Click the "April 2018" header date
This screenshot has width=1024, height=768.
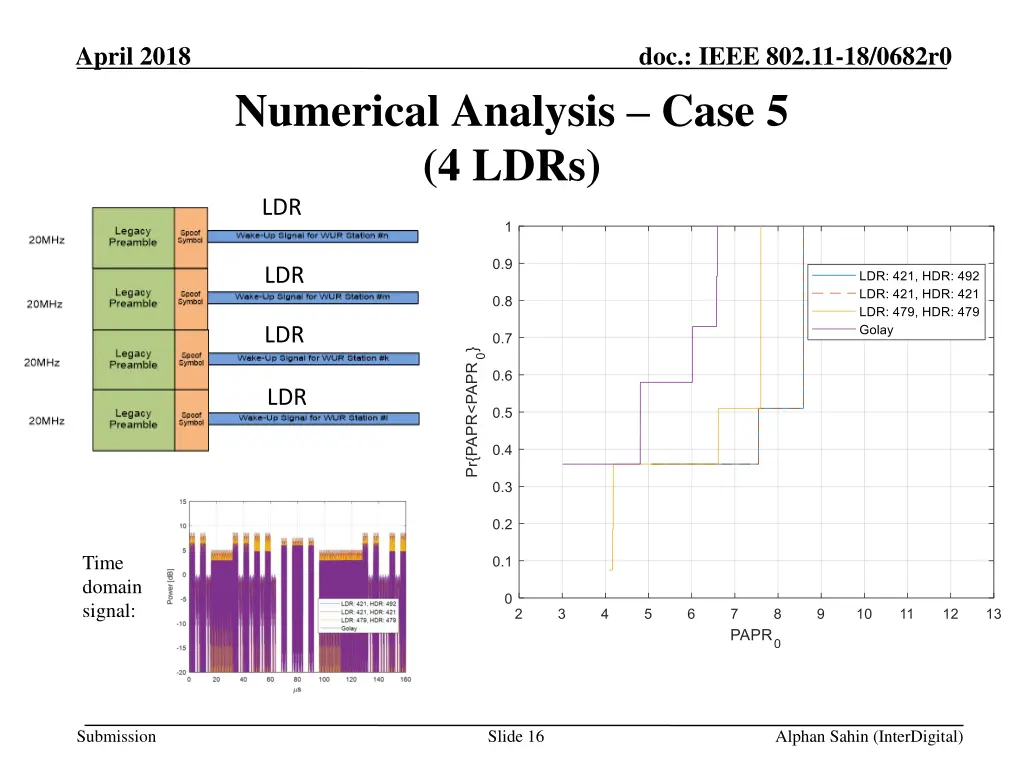pyautogui.click(x=134, y=57)
